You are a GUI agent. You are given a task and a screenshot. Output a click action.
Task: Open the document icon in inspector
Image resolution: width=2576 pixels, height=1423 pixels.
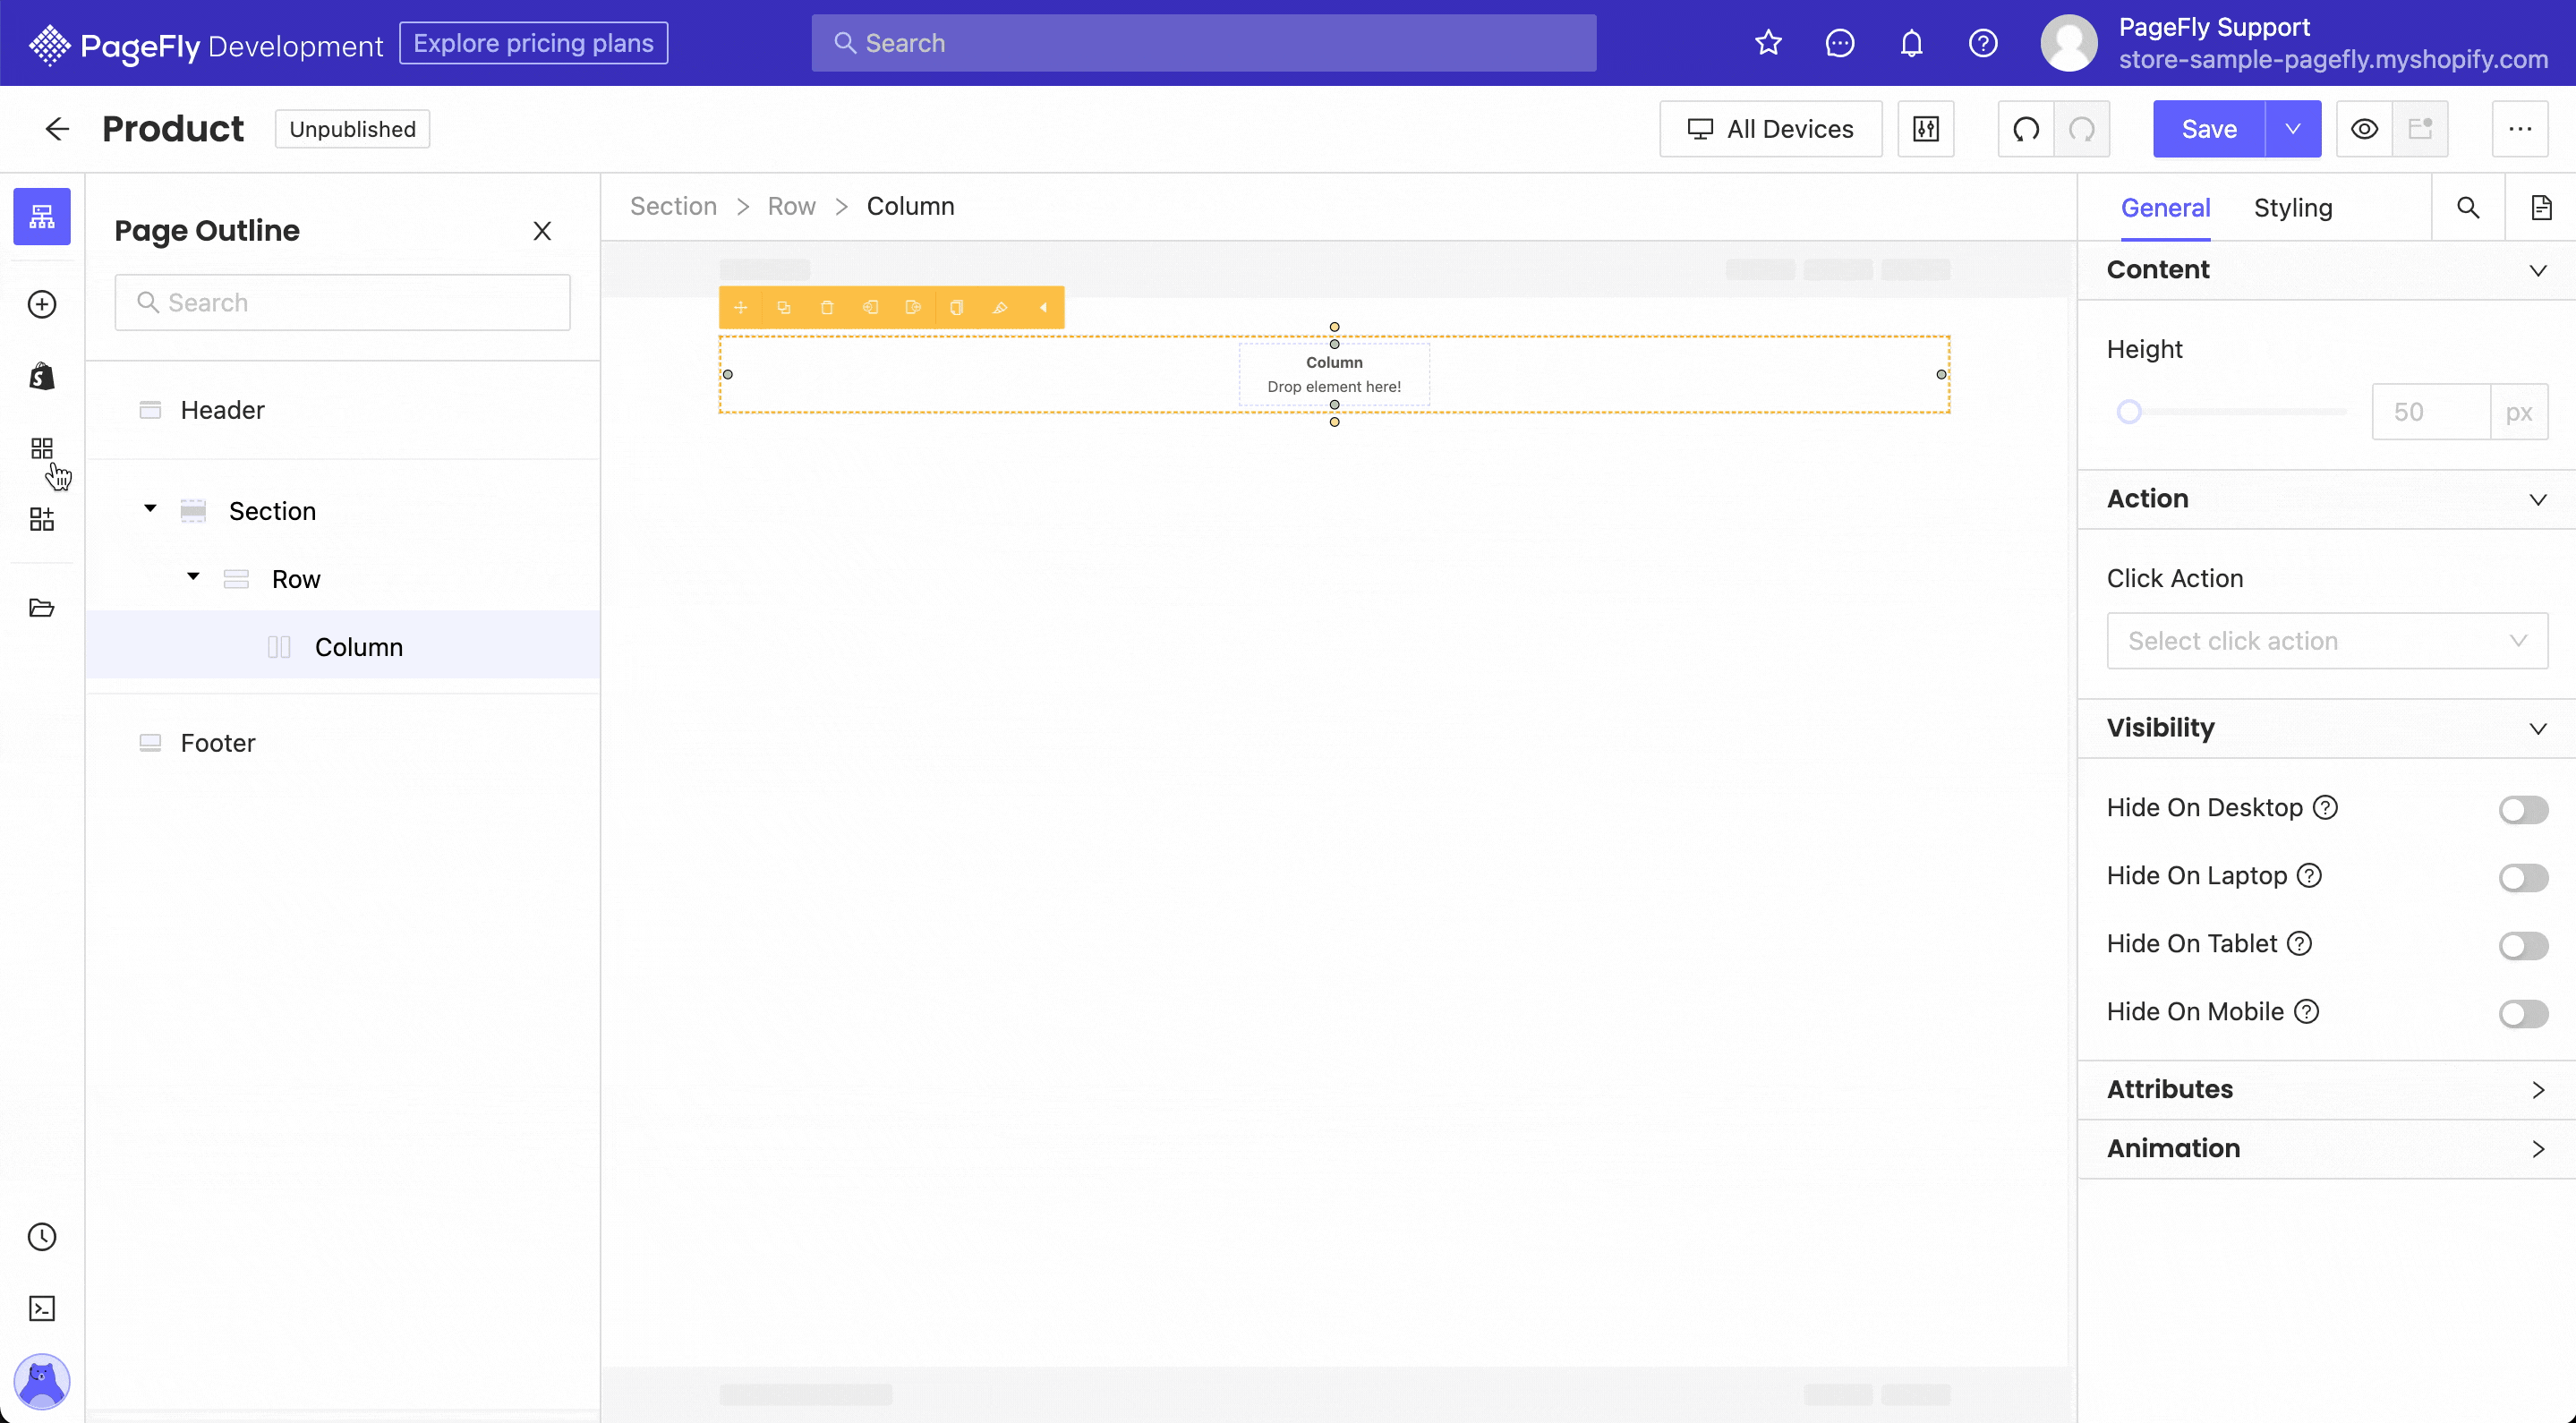[2541, 207]
